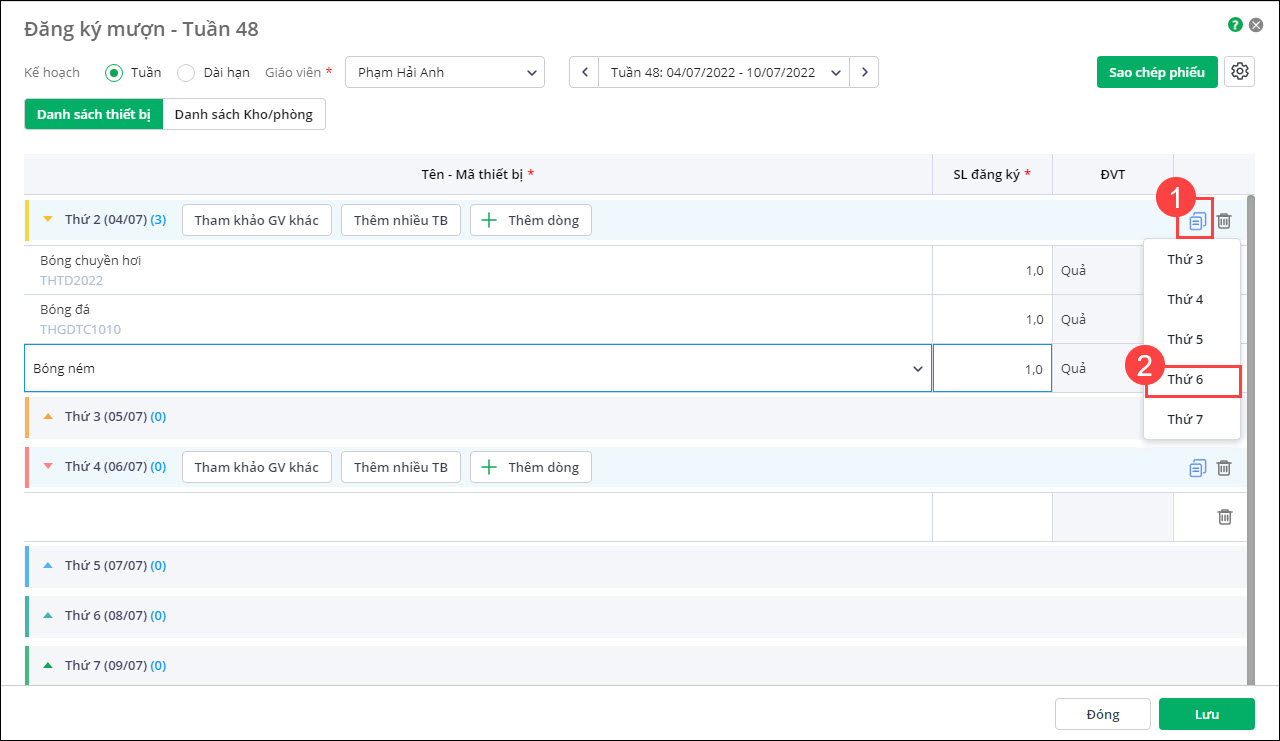
Task: Click Thêm dòng in Thứ 4 row
Action: (531, 467)
